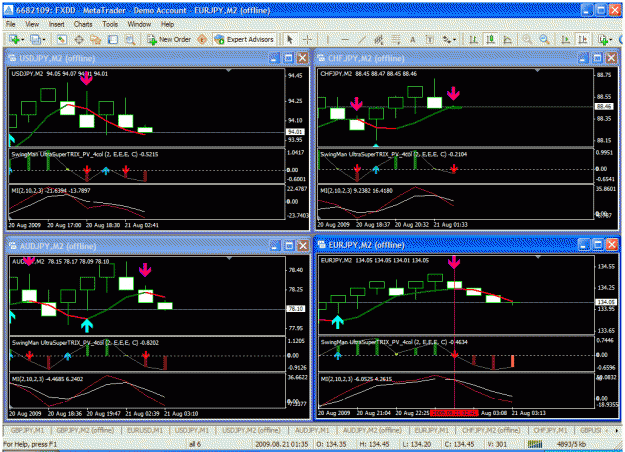Switch to the EURUSD,M1 tab

click(x=145, y=430)
